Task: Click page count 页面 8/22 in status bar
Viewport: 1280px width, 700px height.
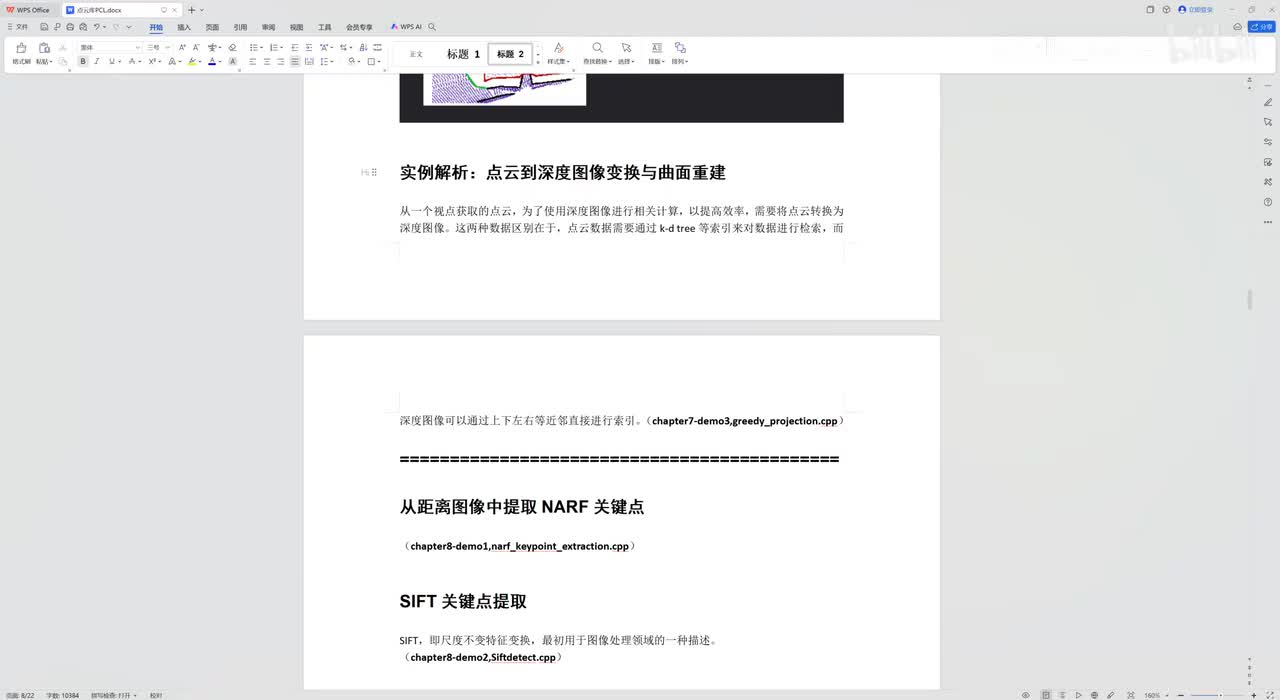Action: 20,695
